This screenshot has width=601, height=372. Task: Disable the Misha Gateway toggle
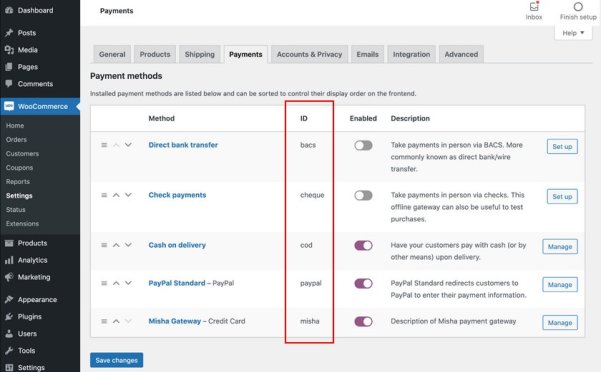363,321
